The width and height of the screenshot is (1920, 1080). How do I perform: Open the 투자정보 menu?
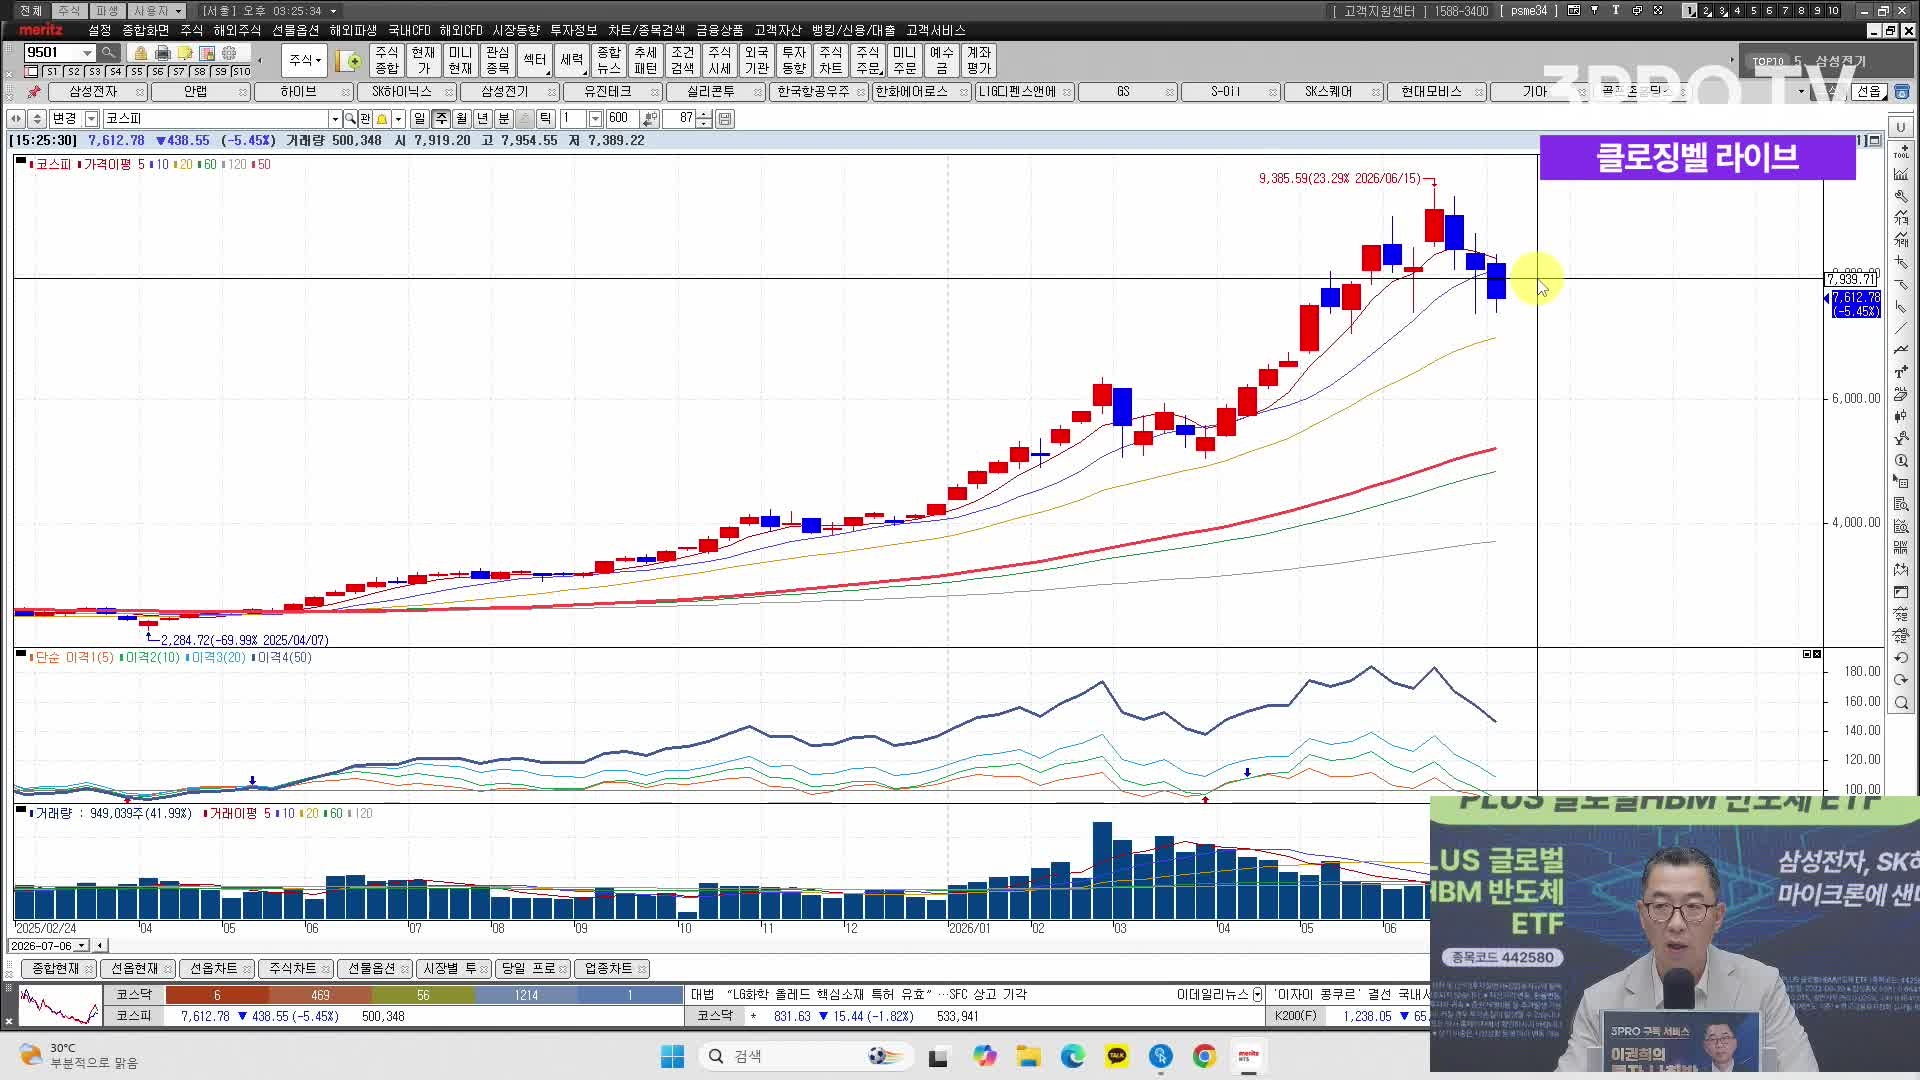point(574,31)
